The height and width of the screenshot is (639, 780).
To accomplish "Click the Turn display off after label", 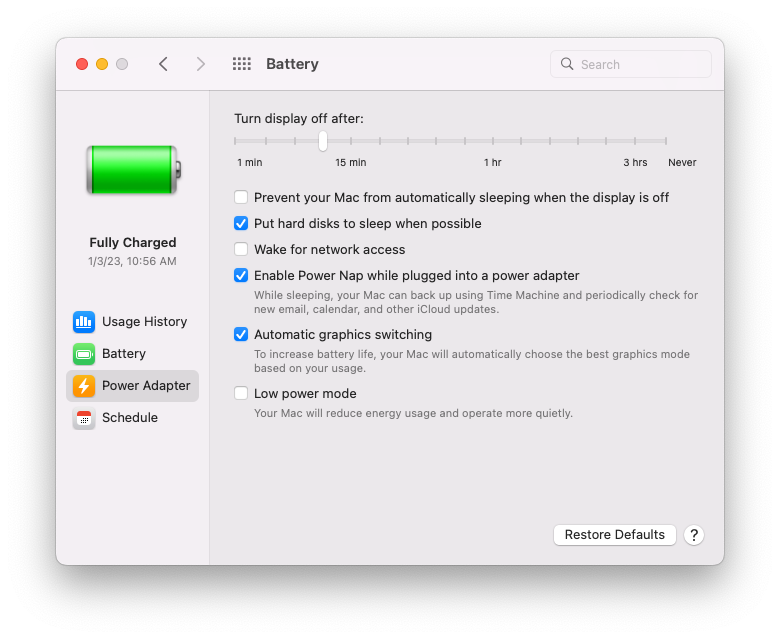I will coord(299,119).
